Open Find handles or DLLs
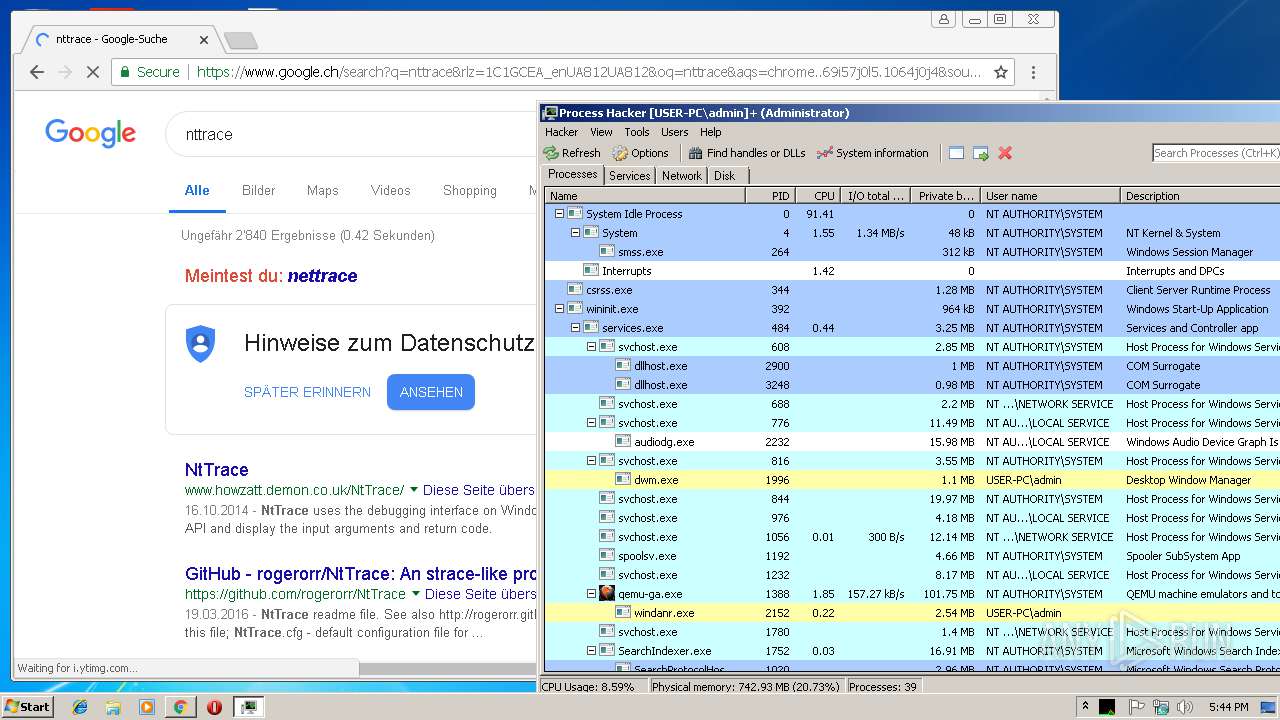Screen dimensions: 1280x720 [x=746, y=153]
